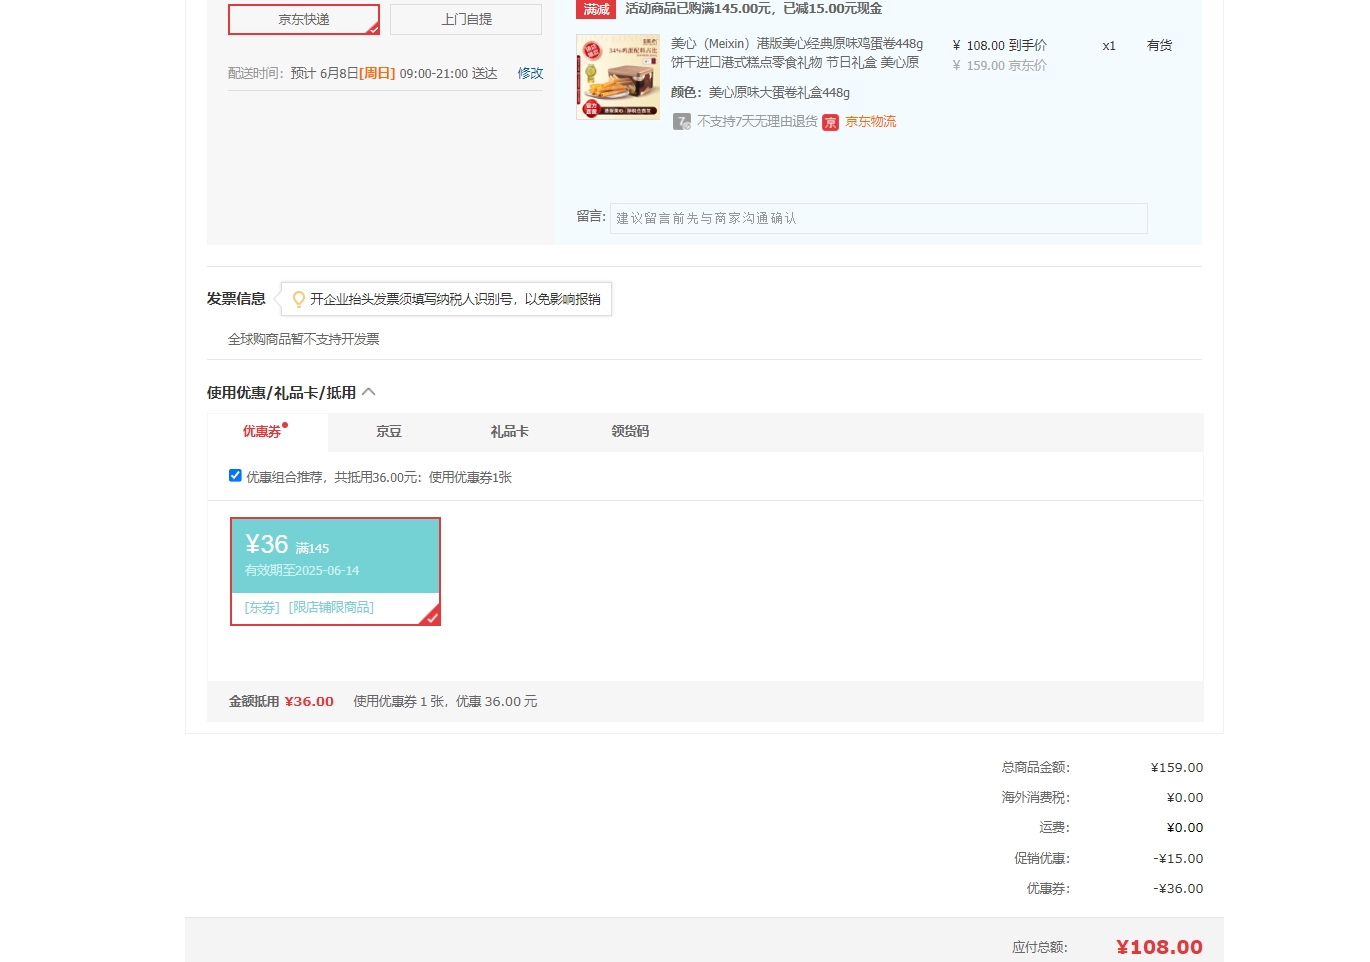
Task: Click the 优惠券 -¥36.00 summary value
Action: click(x=1178, y=889)
